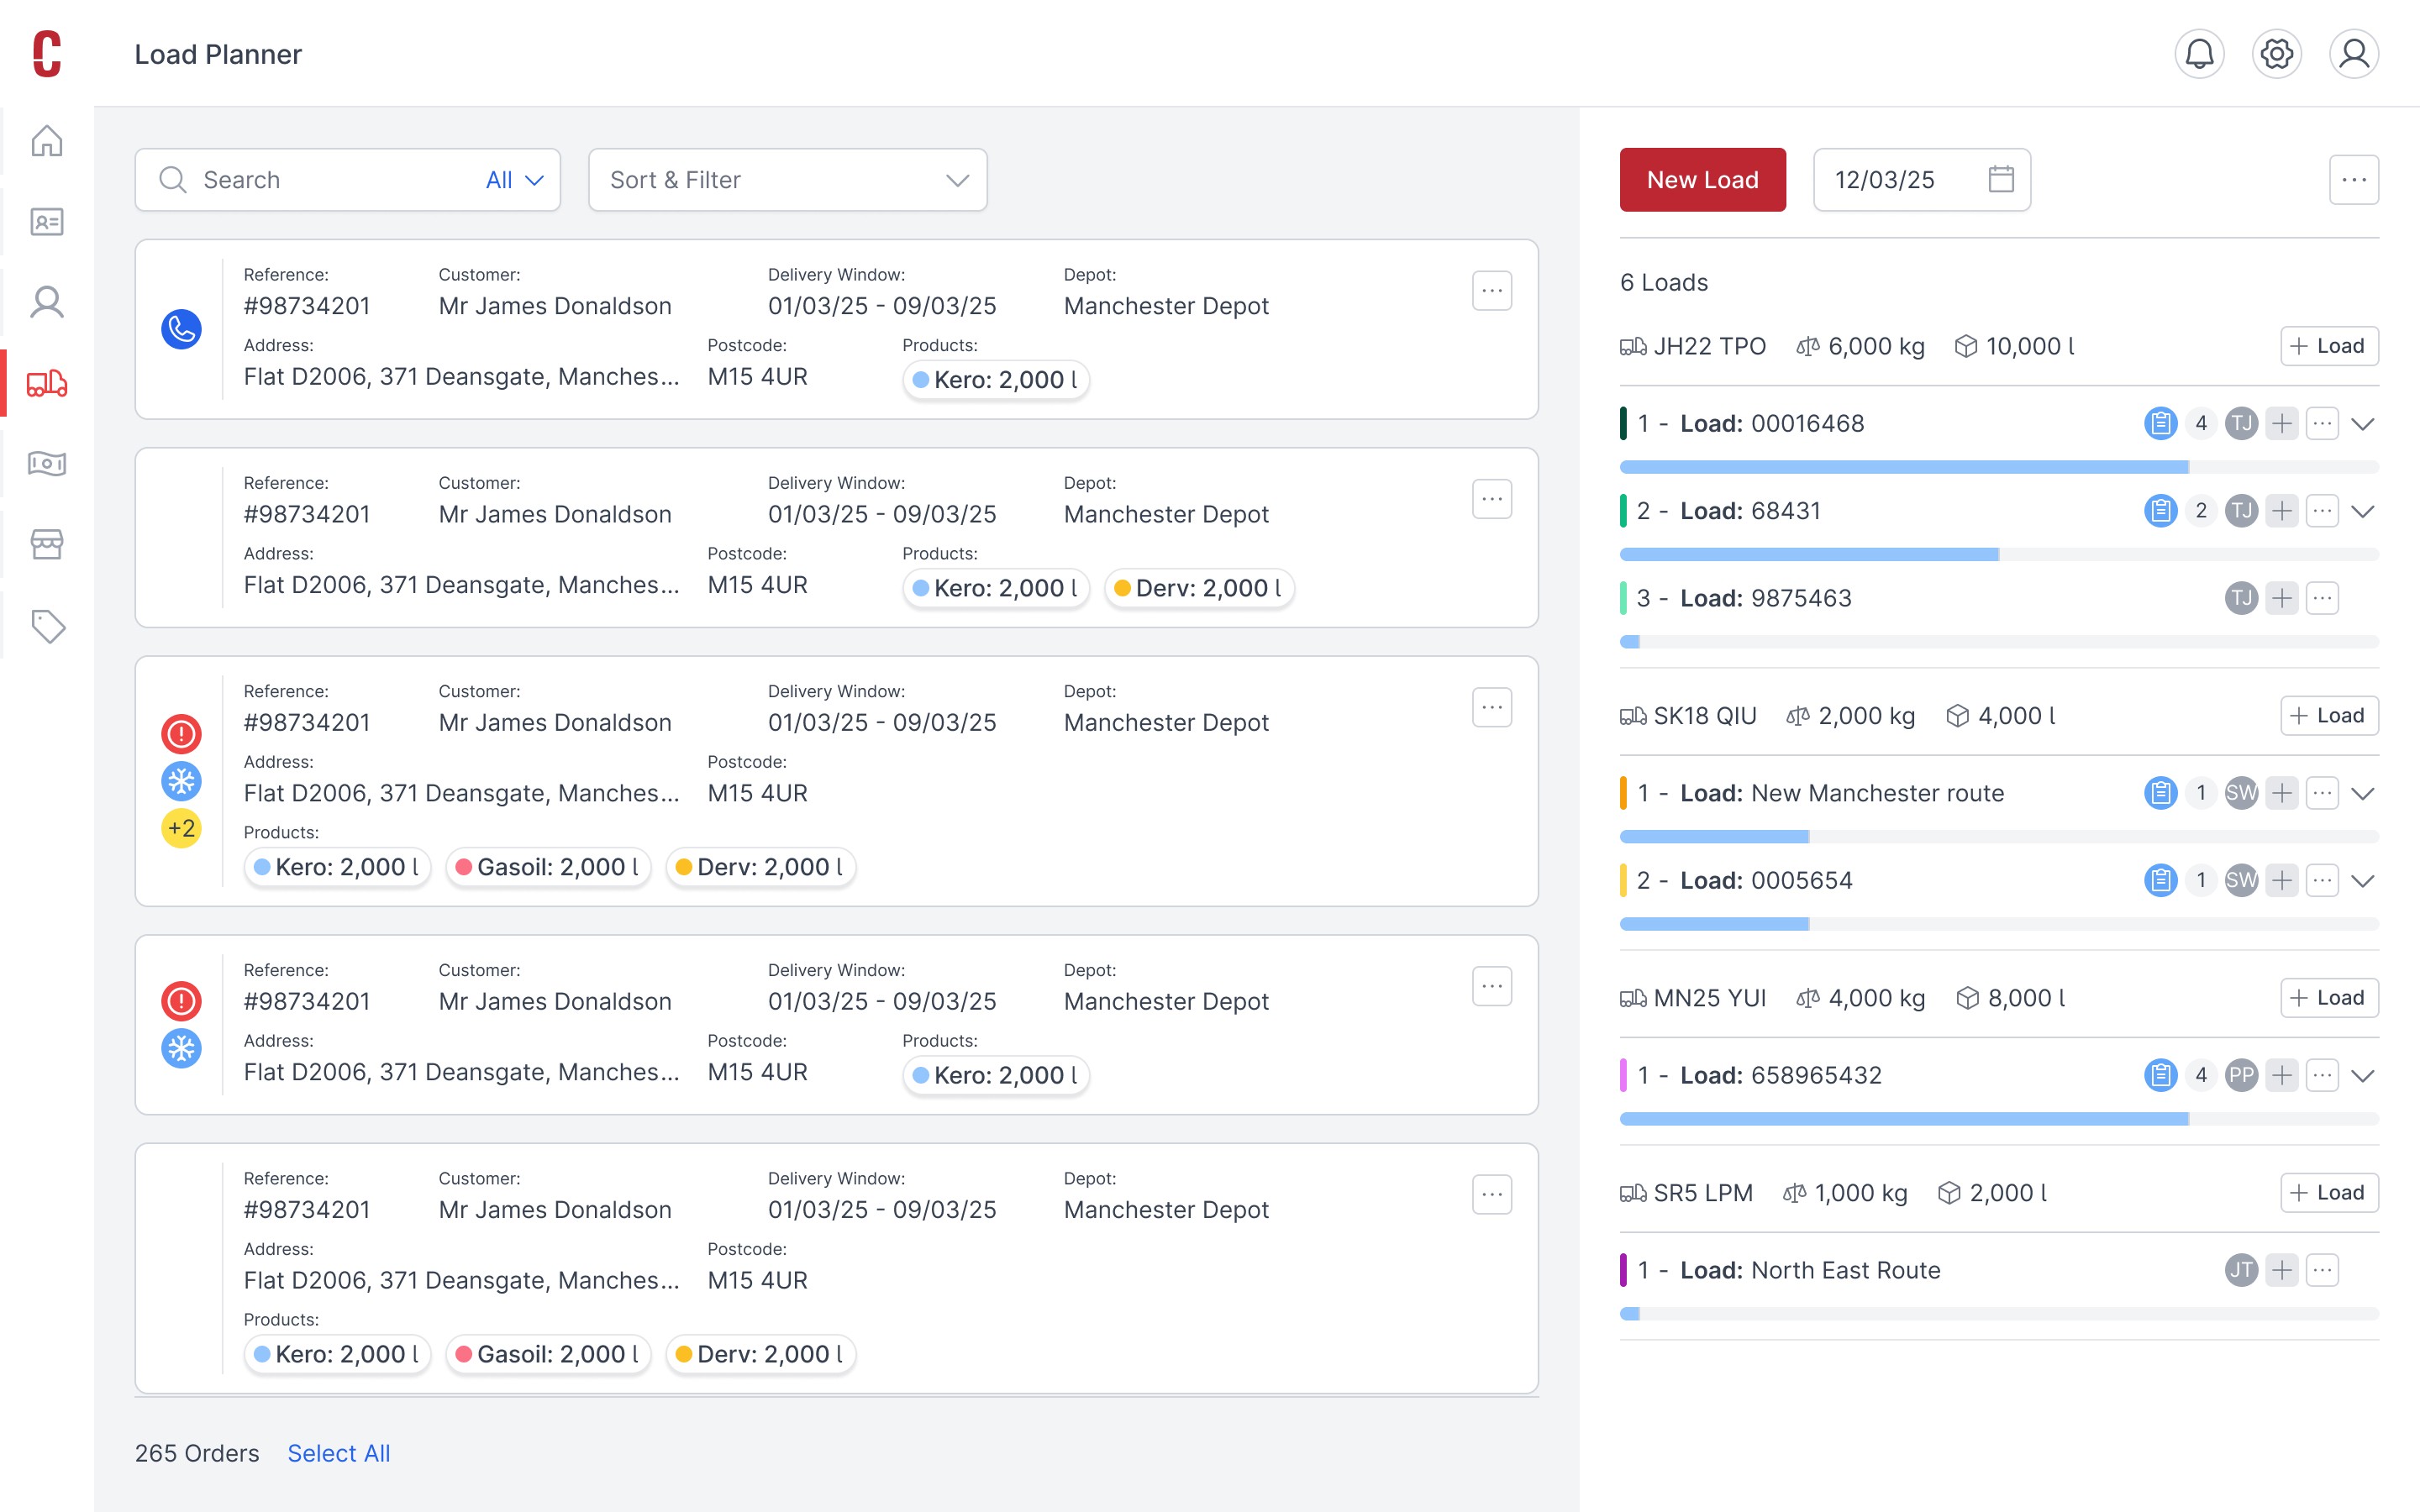Click clipboard icon on Load 68431
The image size is (2420, 1512).
(x=2160, y=511)
